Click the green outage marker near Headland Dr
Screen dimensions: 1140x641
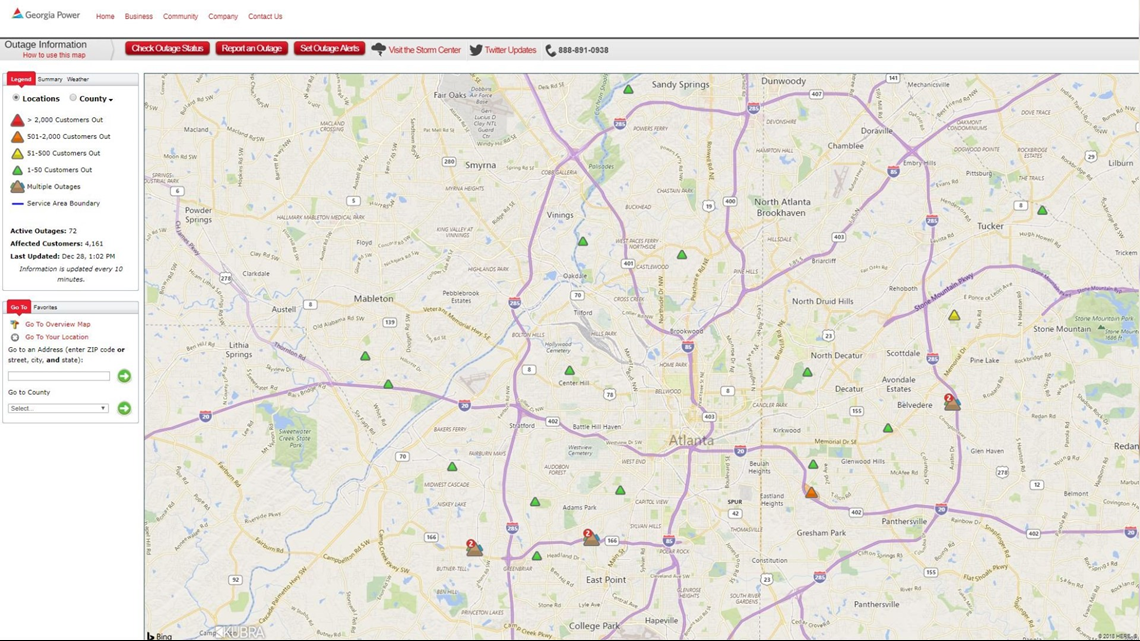point(537,556)
